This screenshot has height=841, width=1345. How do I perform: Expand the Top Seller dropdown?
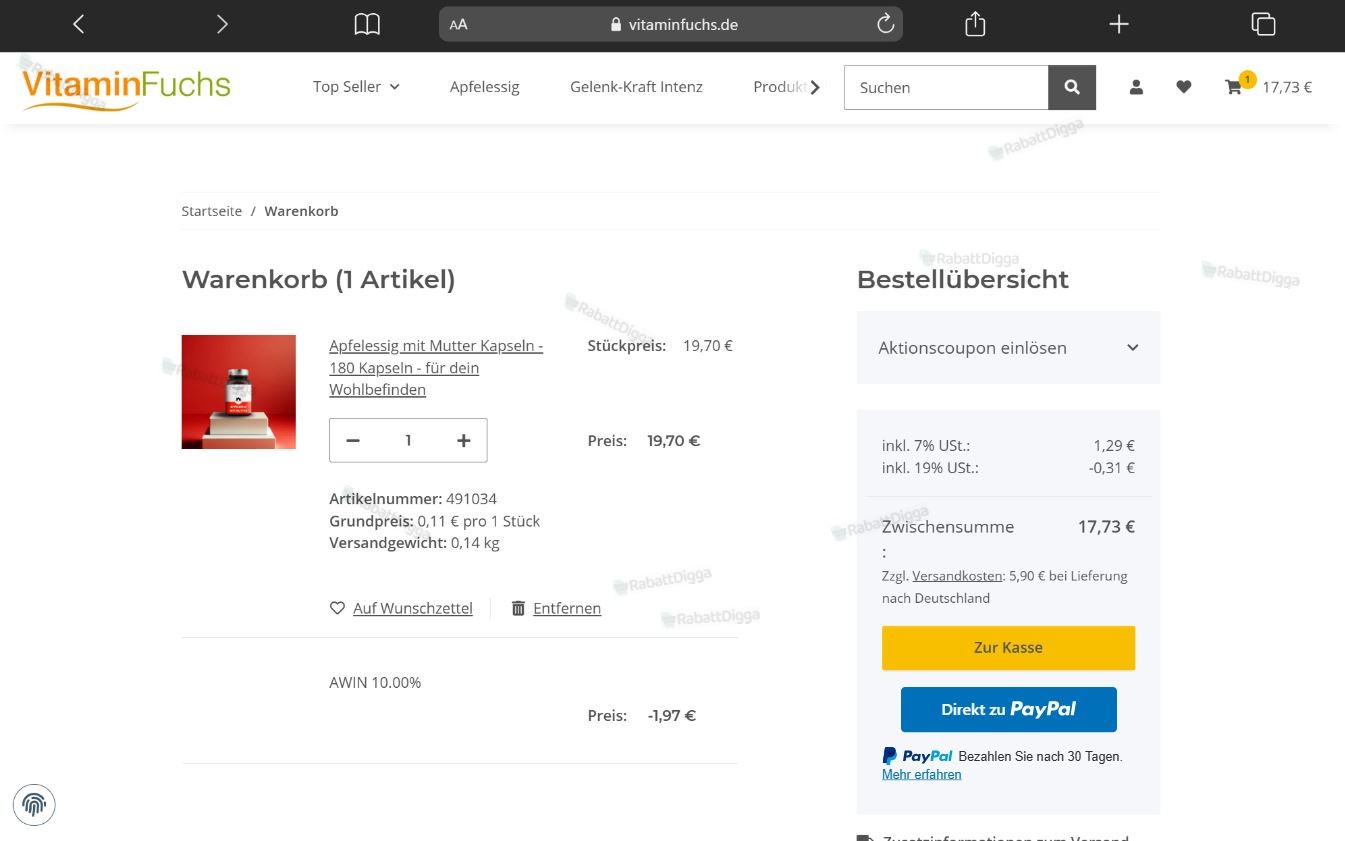[x=356, y=87]
